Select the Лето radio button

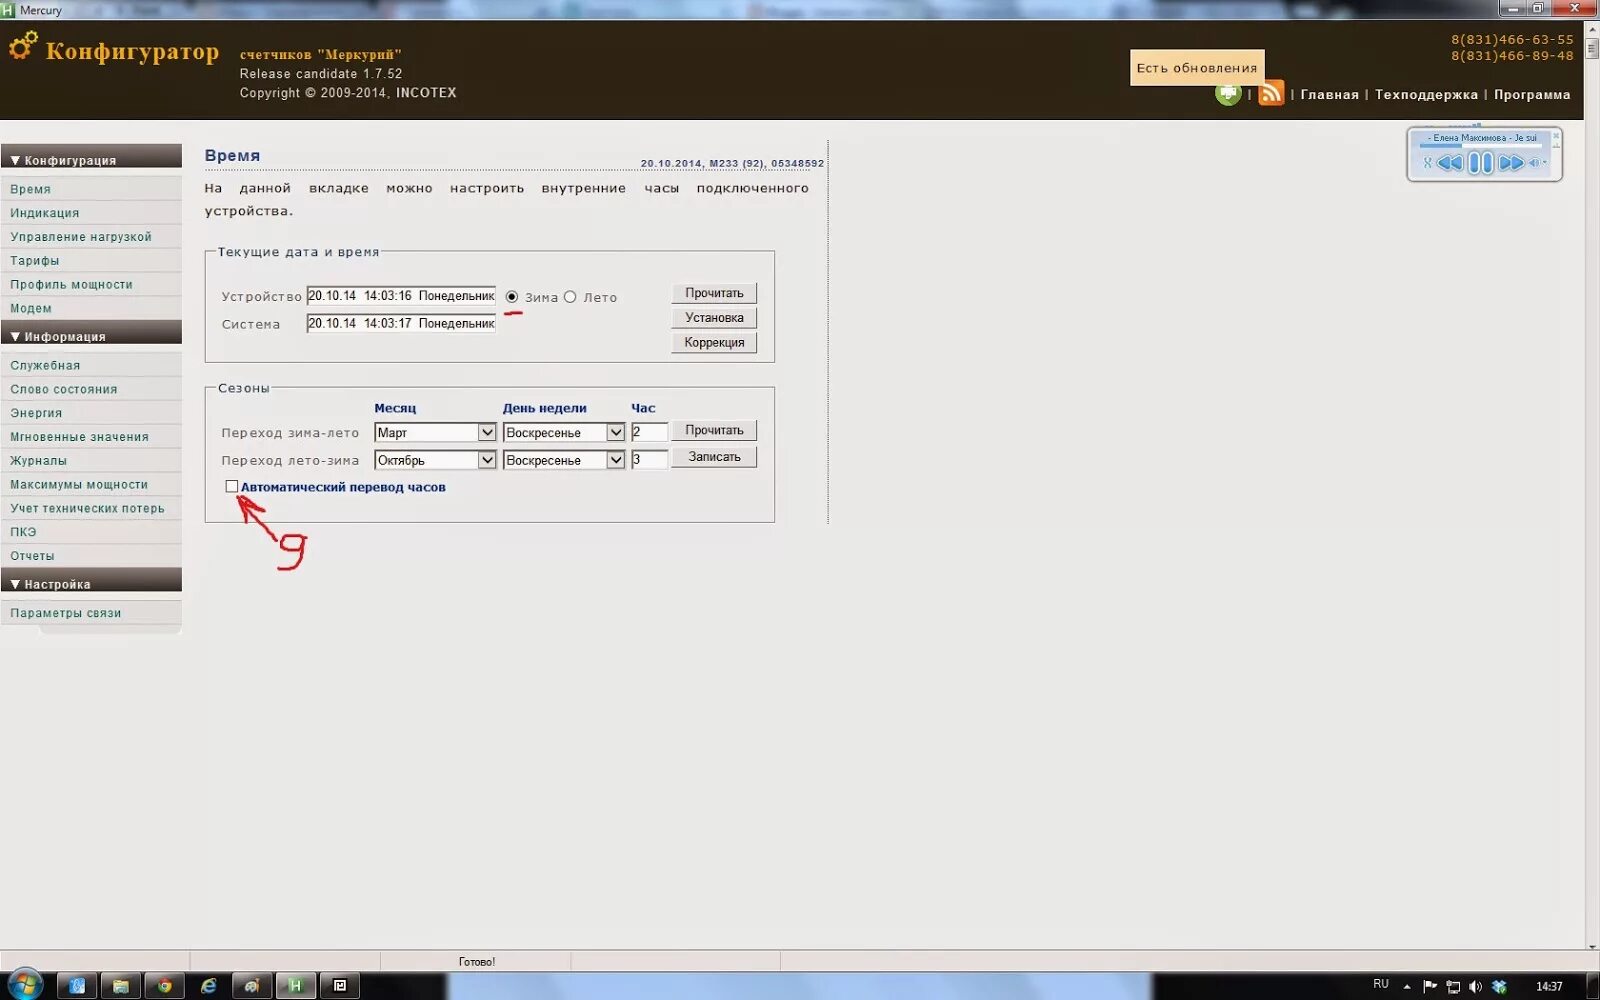(570, 297)
